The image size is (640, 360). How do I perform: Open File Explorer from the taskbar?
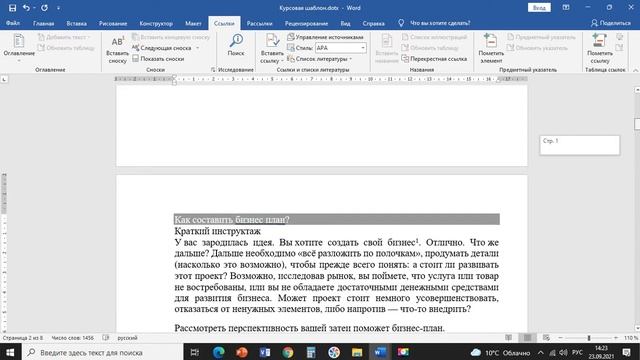point(357,352)
